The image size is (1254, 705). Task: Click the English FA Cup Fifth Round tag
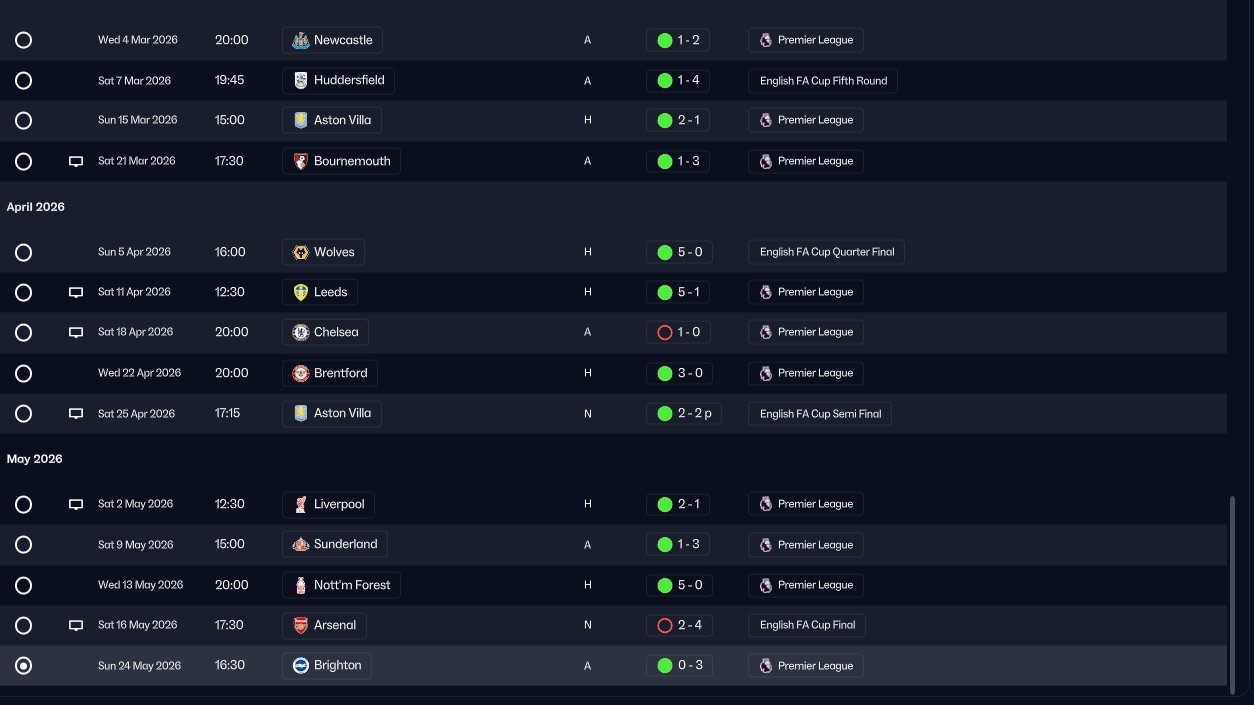click(822, 80)
